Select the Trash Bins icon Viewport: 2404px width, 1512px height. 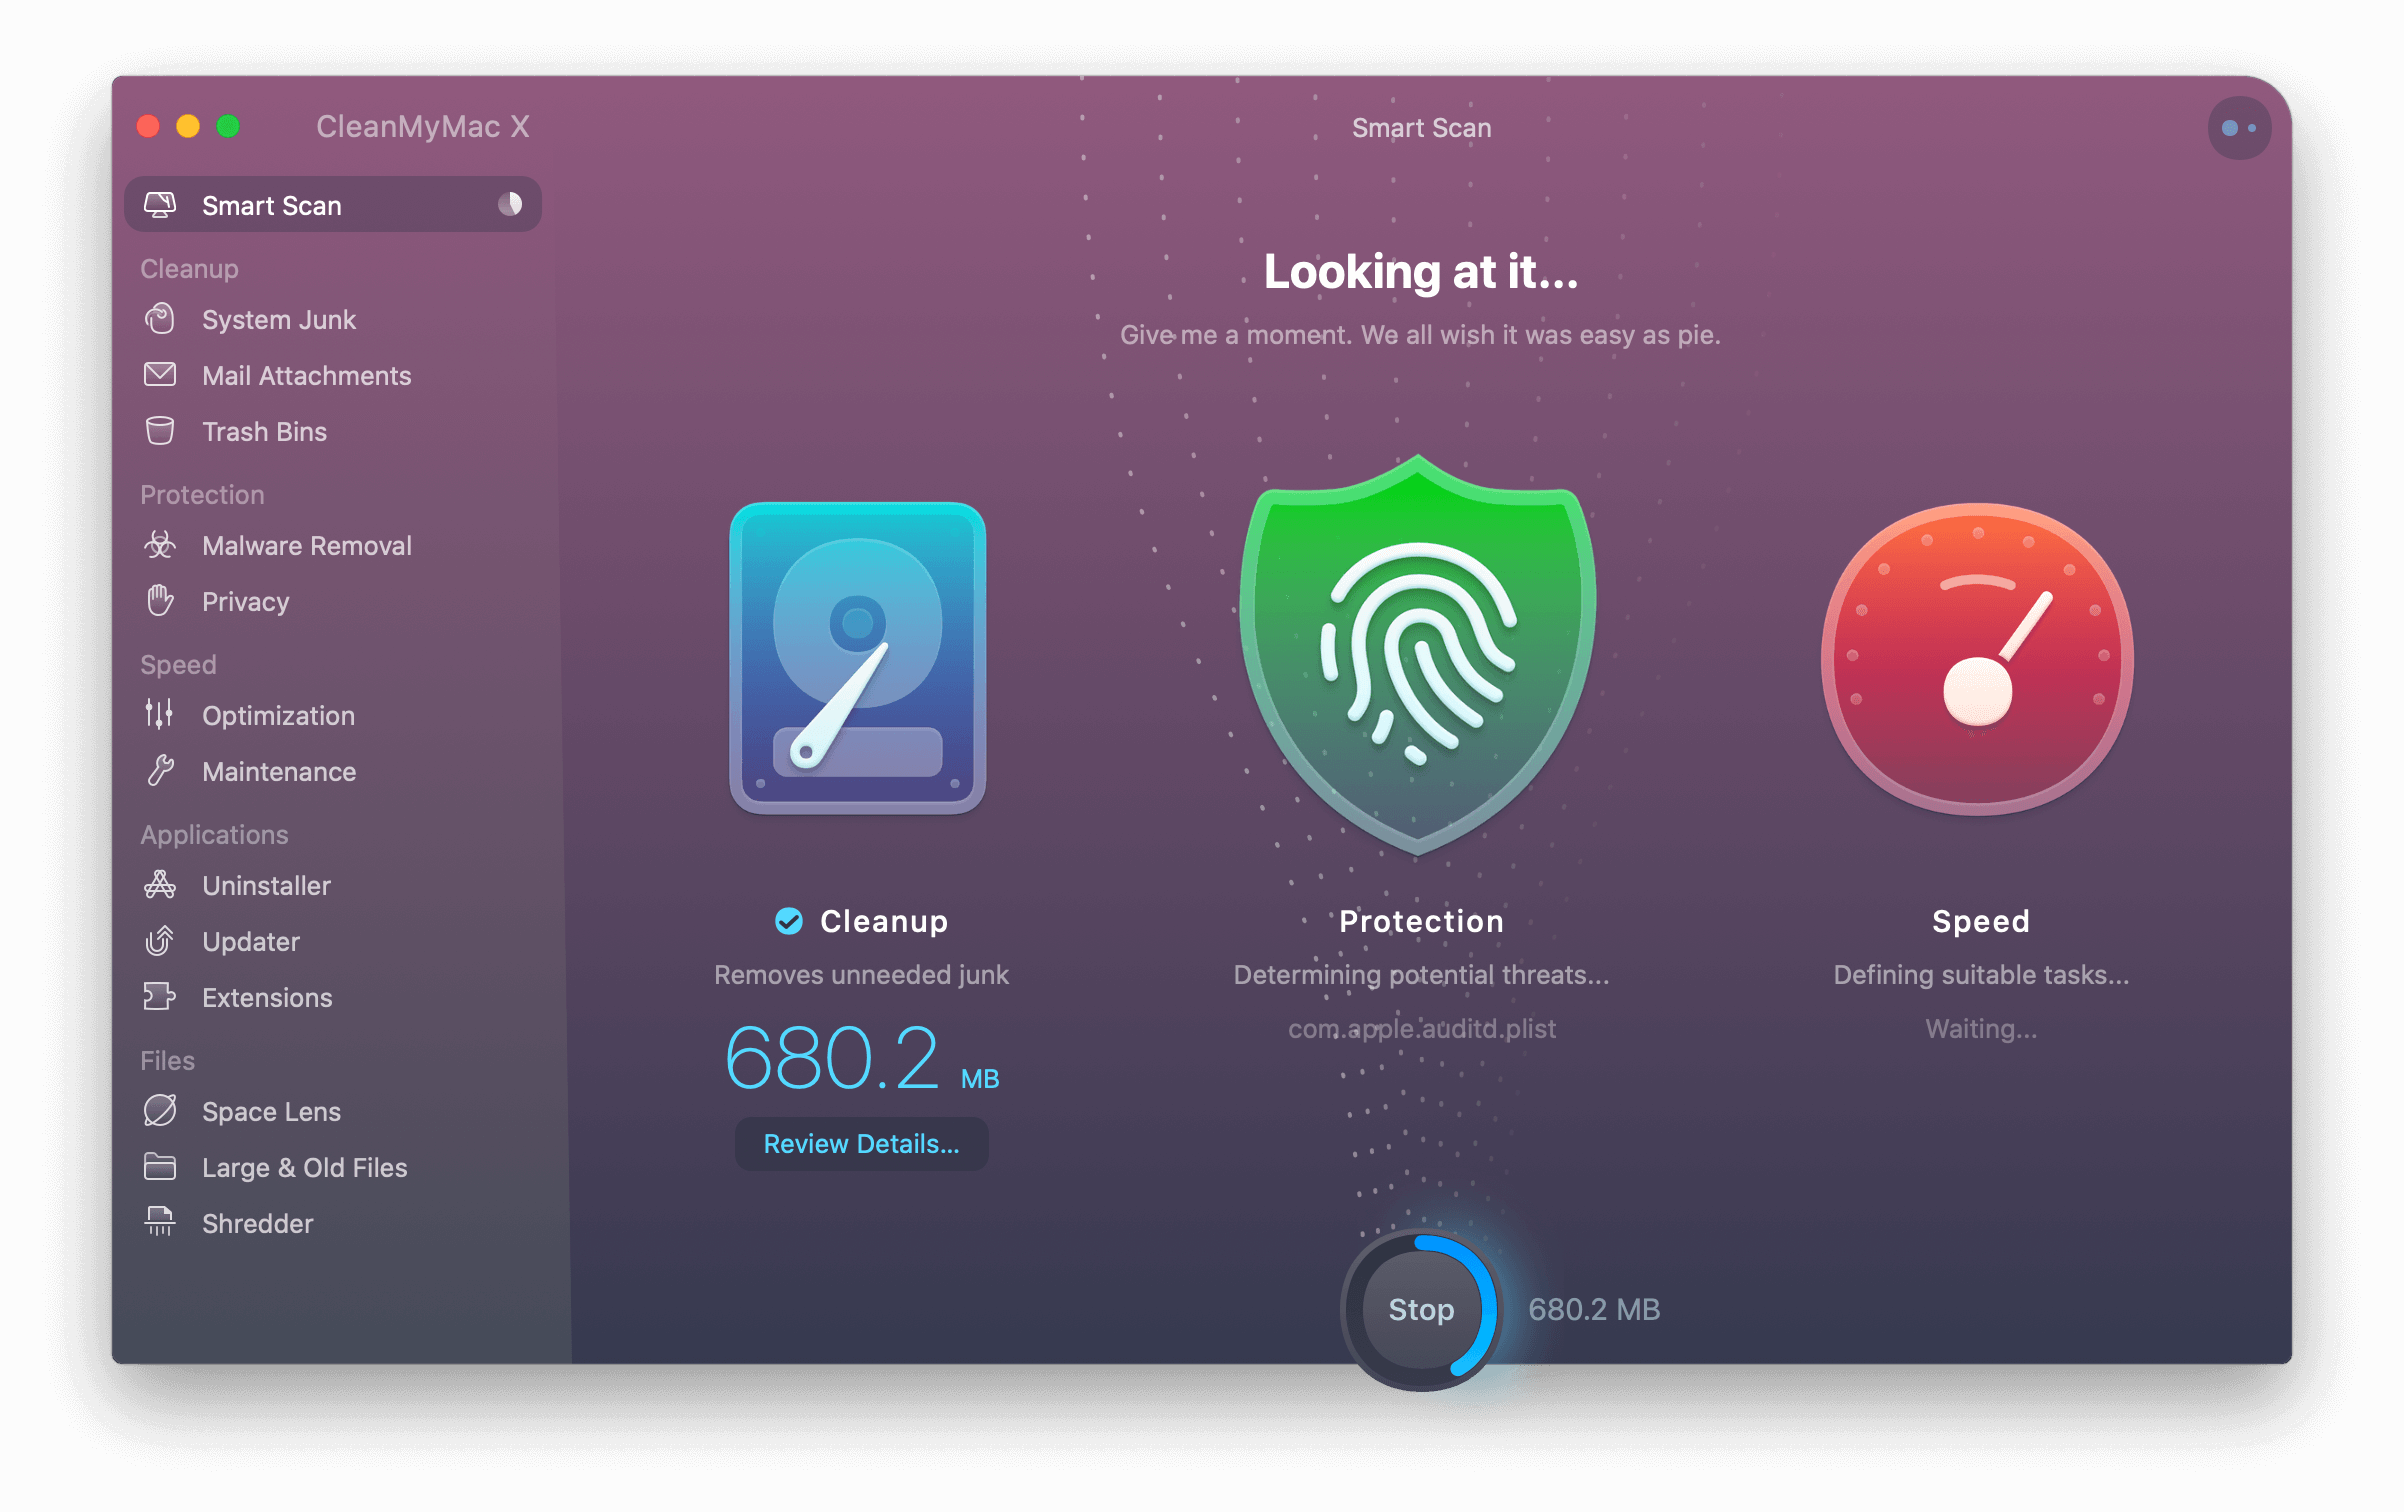click(160, 431)
